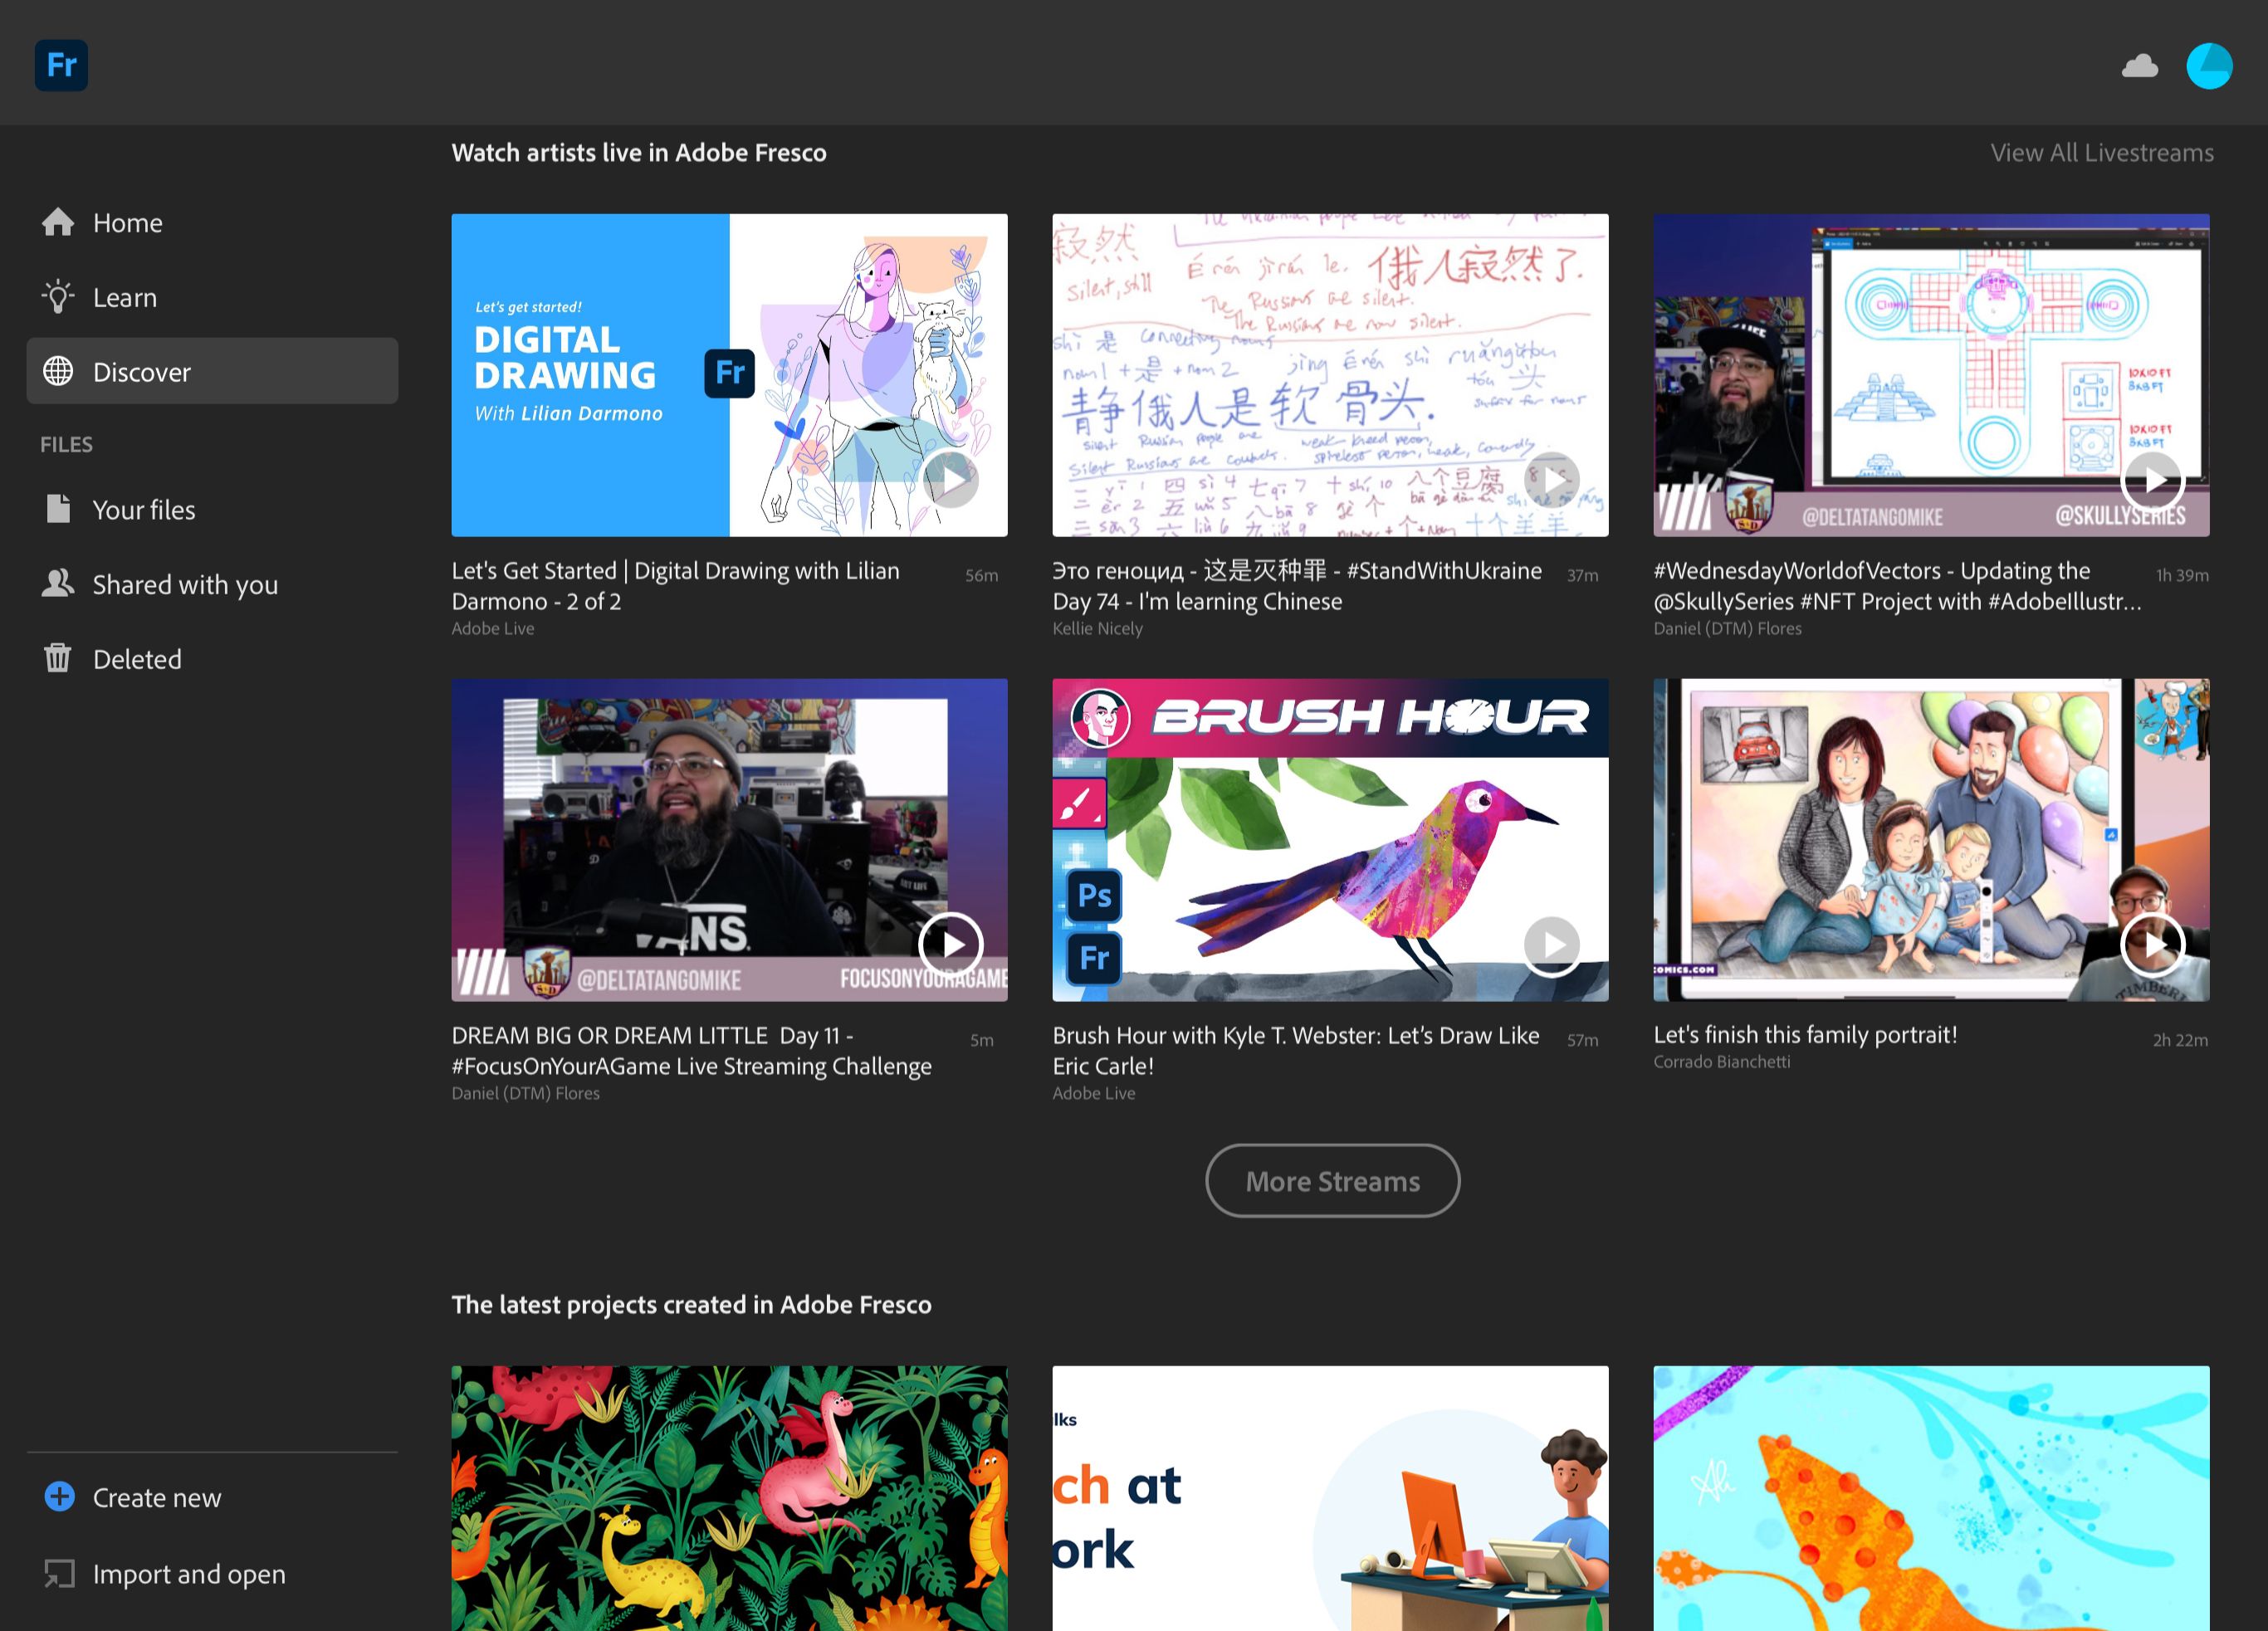This screenshot has height=1631, width=2268.
Task: Click Import and open label
Action: tap(189, 1574)
